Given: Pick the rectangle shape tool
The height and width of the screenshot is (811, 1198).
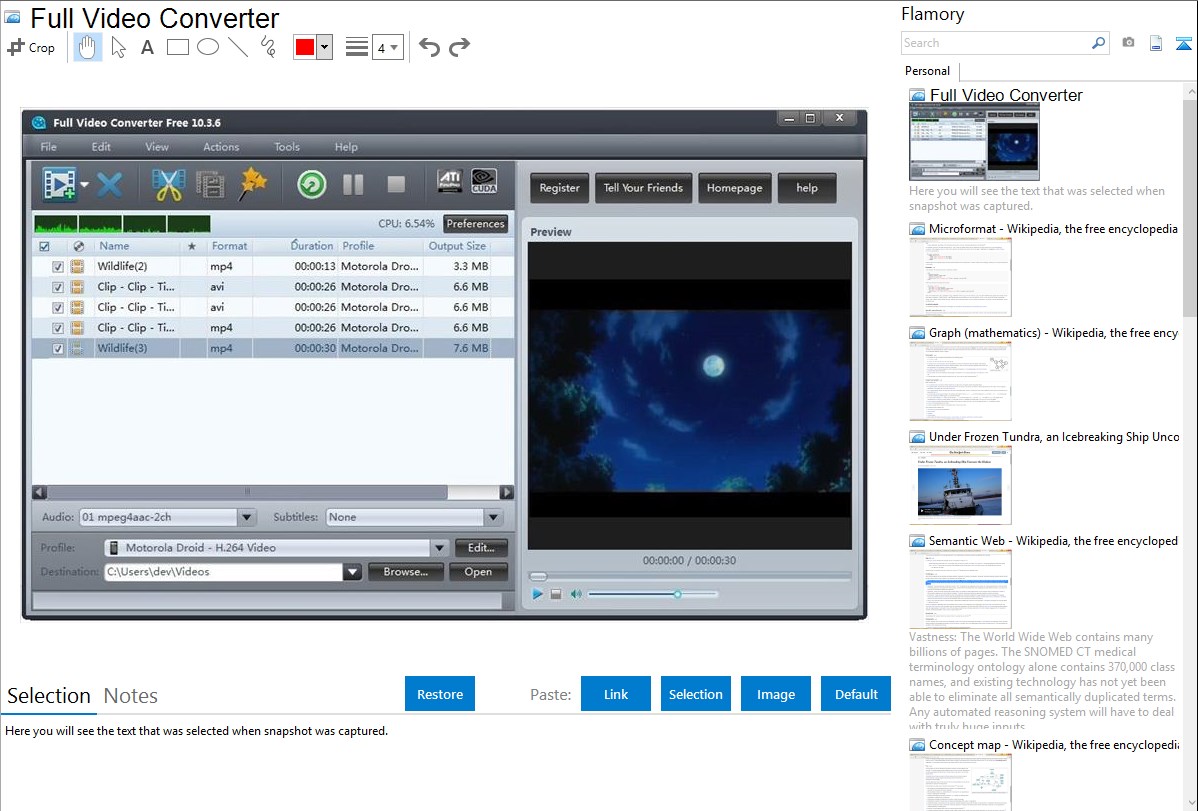Looking at the screenshot, I should [x=178, y=47].
